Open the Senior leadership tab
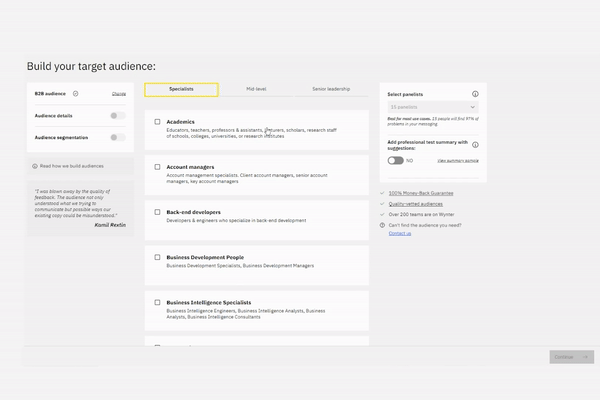This screenshot has height=400, width=600. coord(331,89)
